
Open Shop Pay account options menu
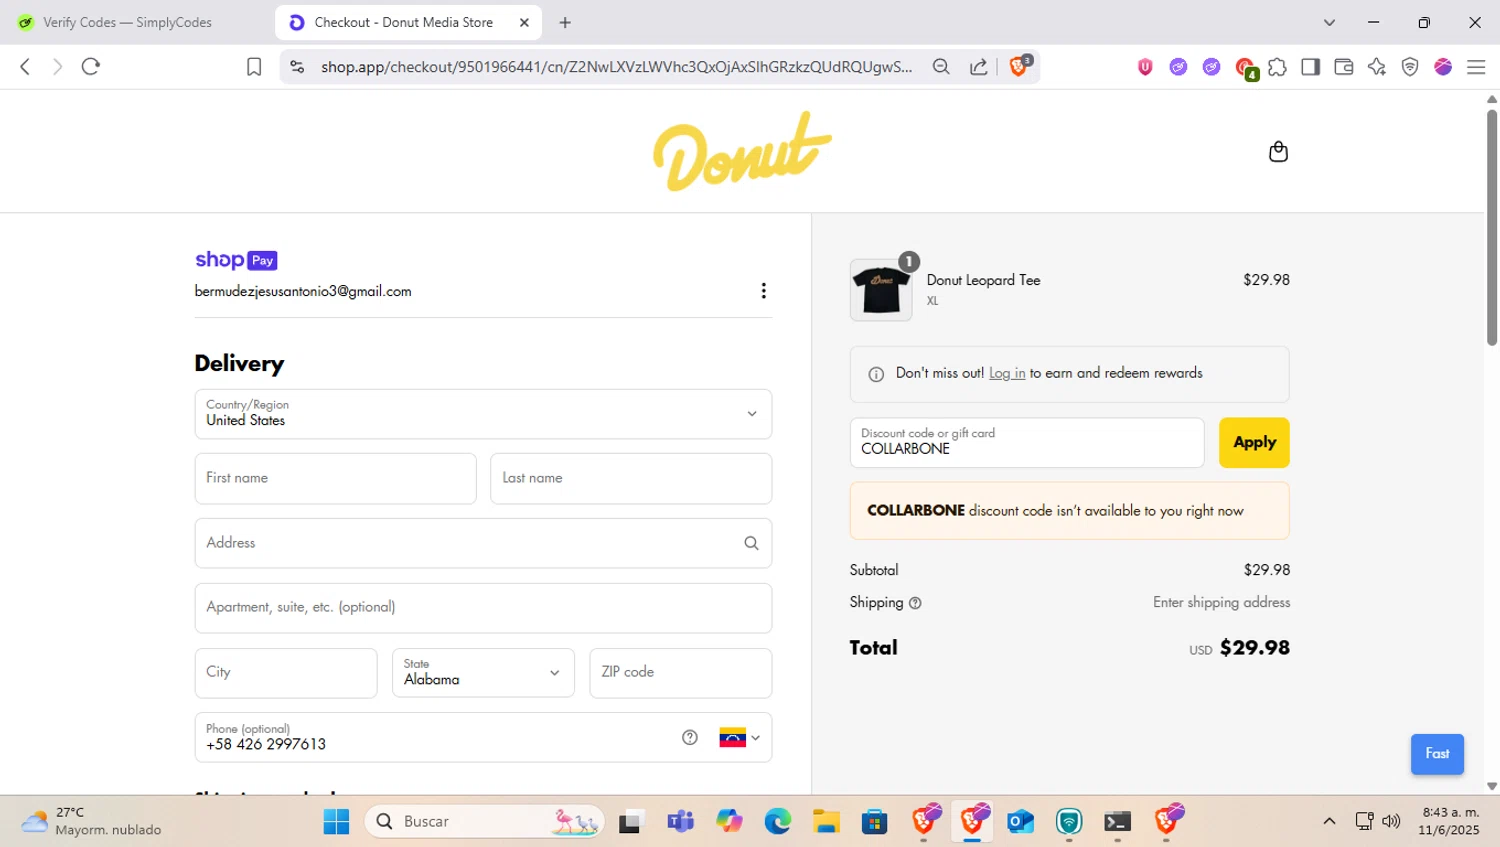[763, 291]
